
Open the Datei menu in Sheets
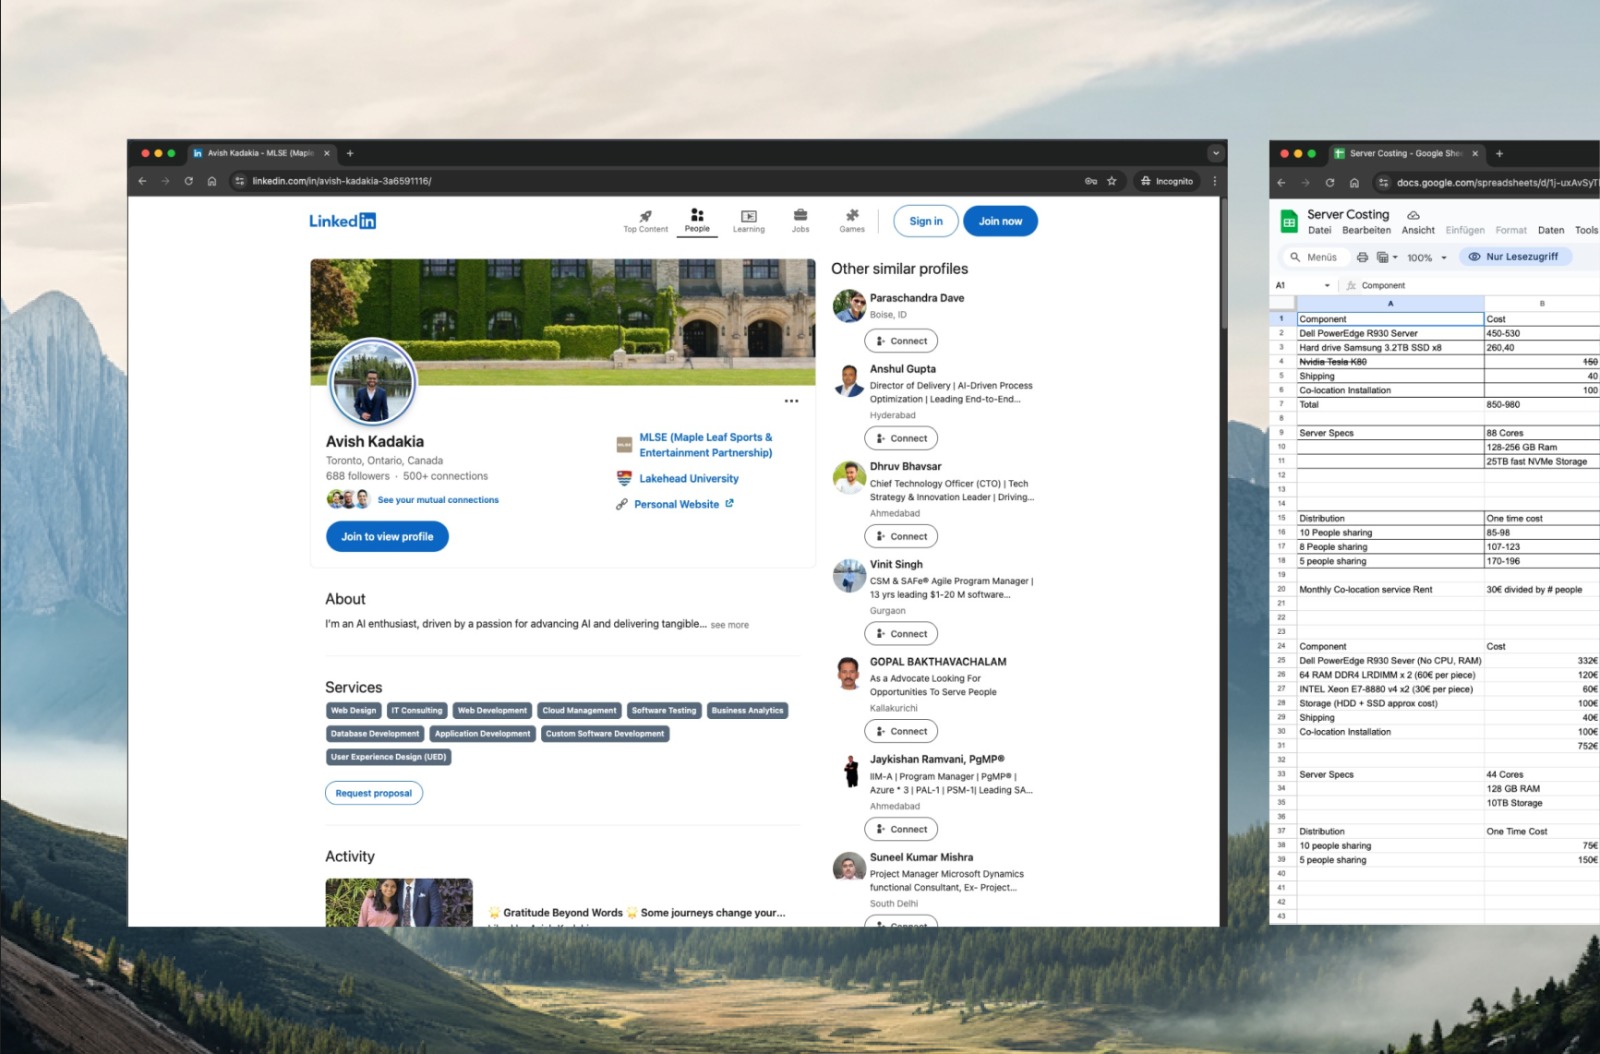(x=1319, y=230)
